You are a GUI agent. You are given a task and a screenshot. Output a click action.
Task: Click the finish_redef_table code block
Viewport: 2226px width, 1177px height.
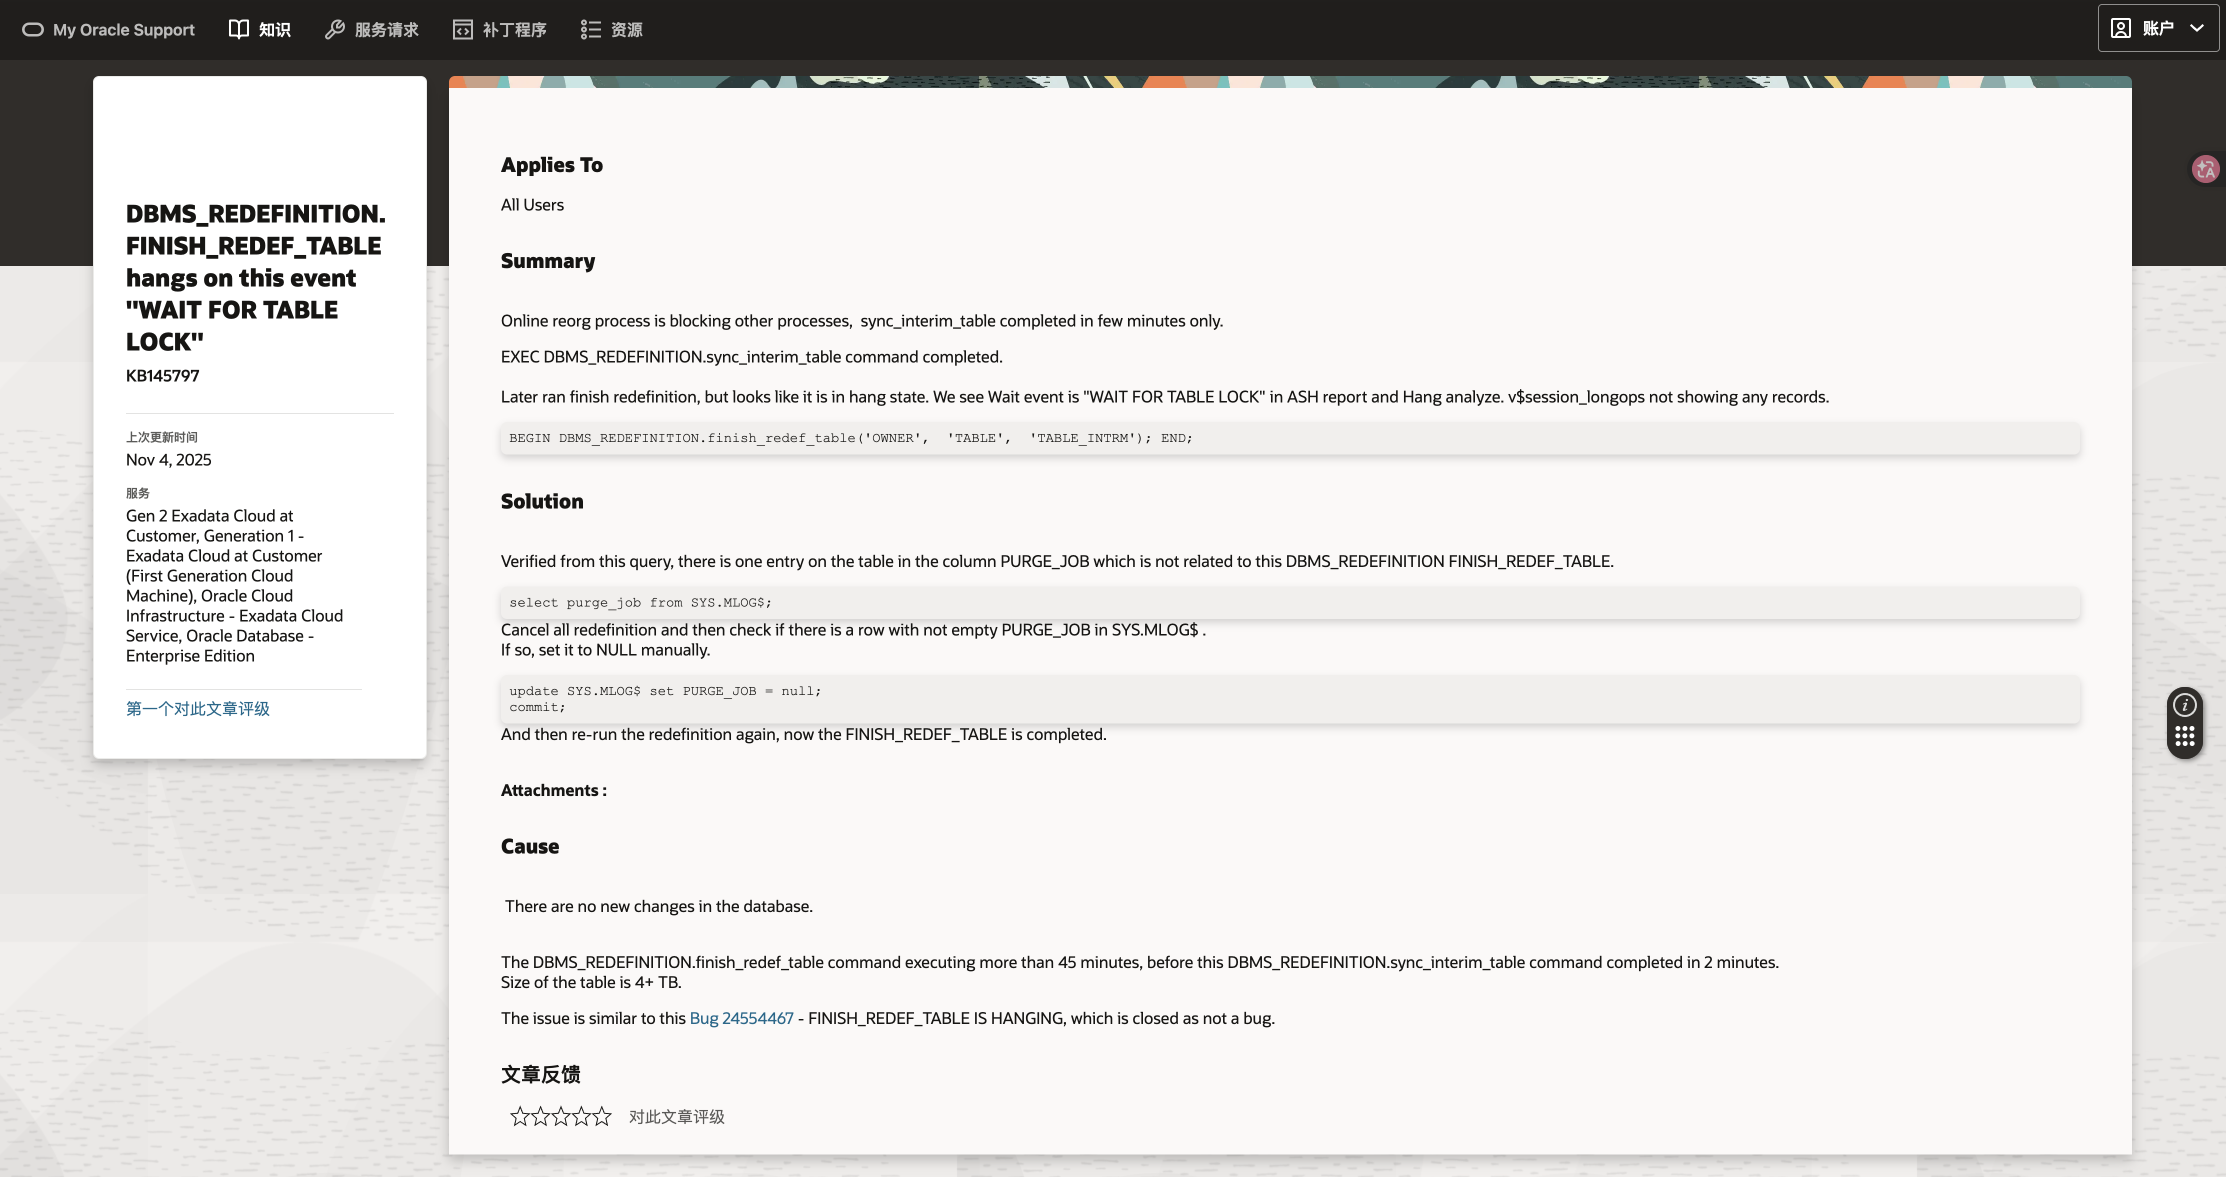click(1290, 438)
